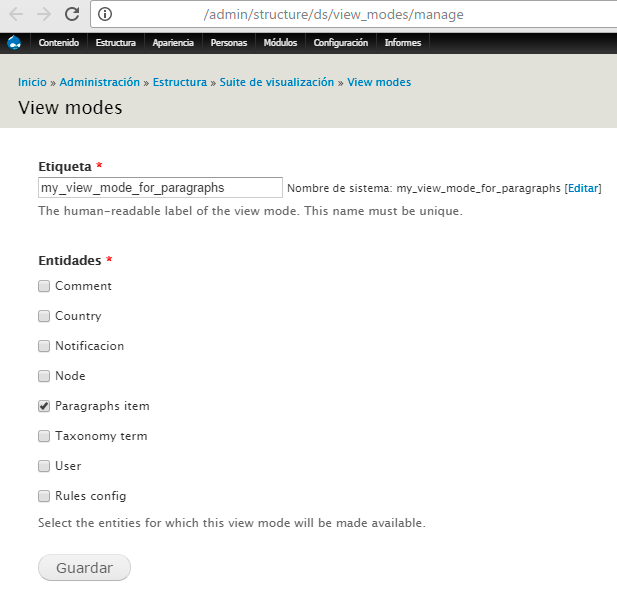Viewport: 617px width, 603px height.
Task: Click the Guardar button
Action: point(84,568)
